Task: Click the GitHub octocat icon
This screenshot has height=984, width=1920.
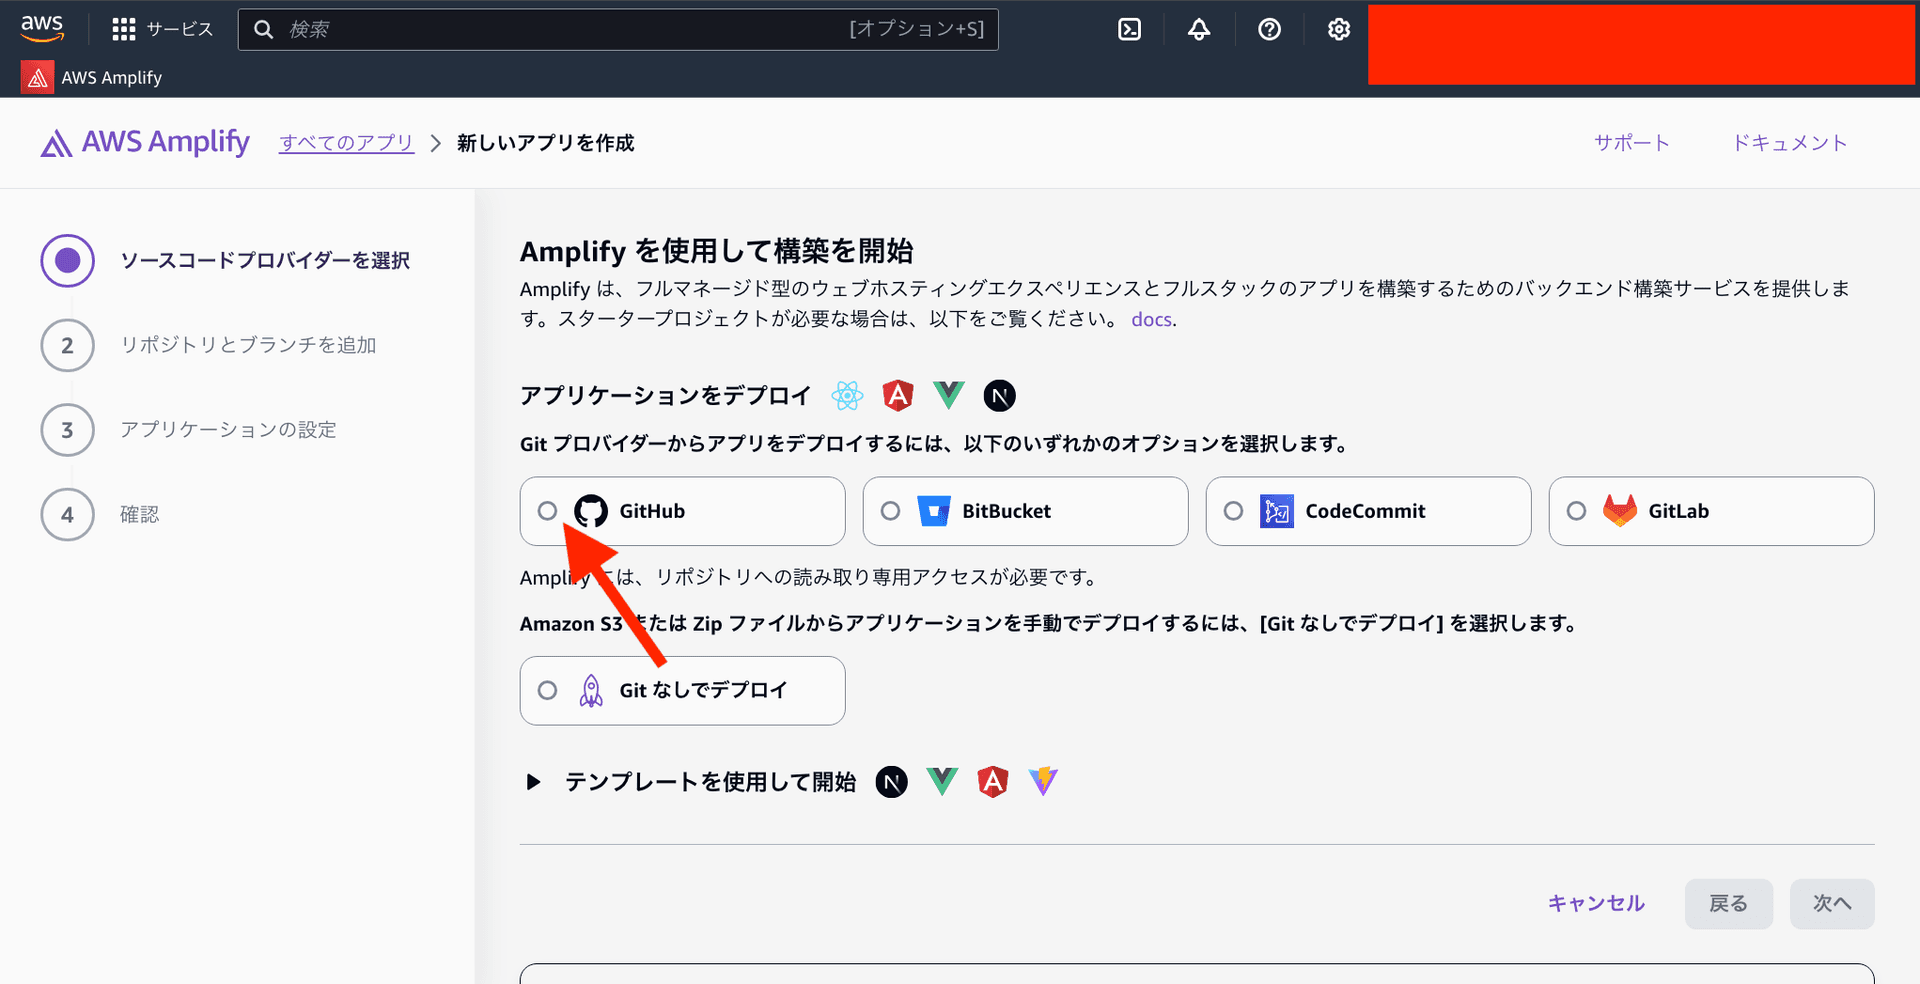Action: (x=591, y=511)
